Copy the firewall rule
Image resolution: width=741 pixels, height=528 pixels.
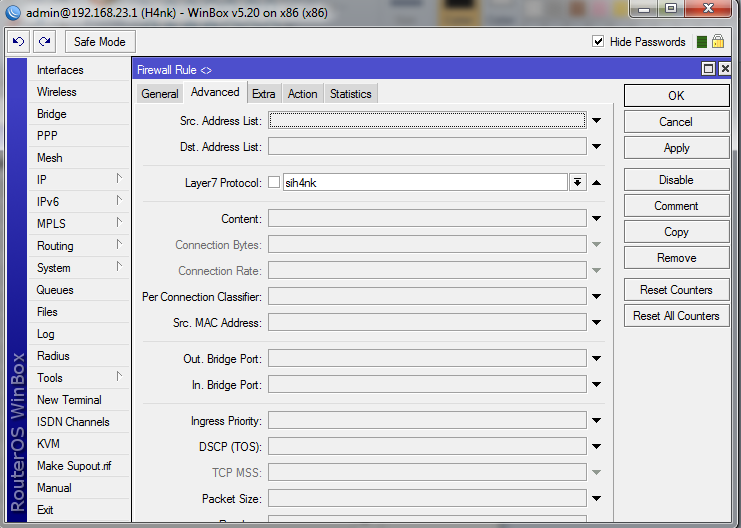coord(676,232)
